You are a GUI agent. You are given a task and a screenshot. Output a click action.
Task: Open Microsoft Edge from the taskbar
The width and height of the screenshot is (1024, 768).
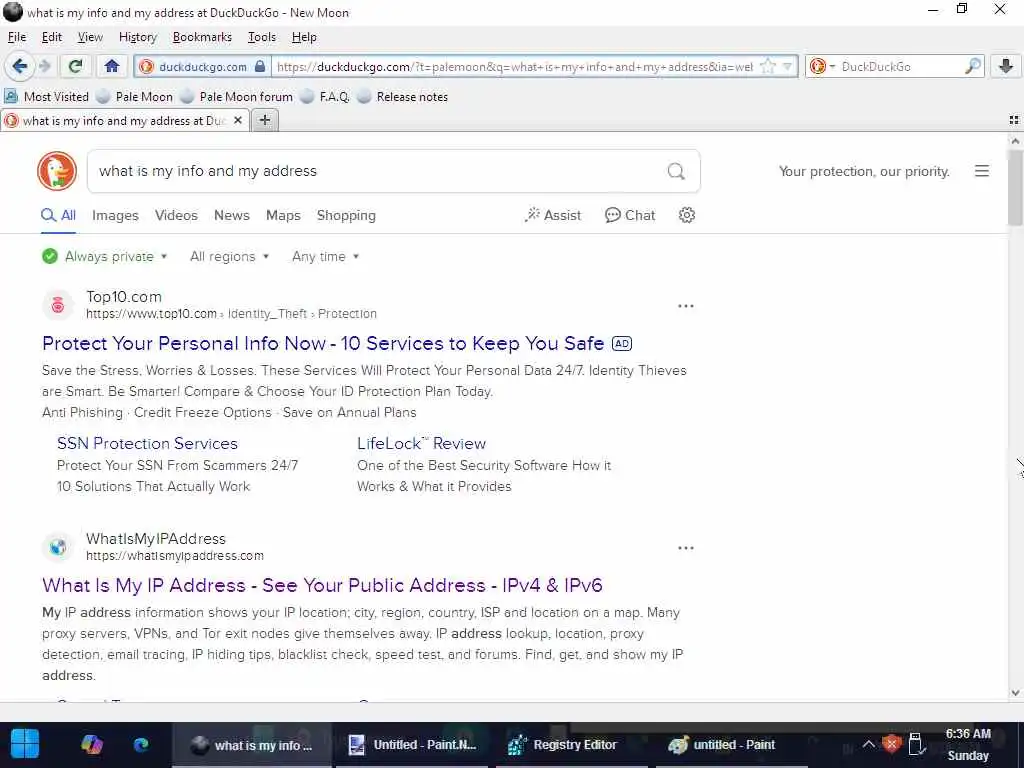pos(140,744)
